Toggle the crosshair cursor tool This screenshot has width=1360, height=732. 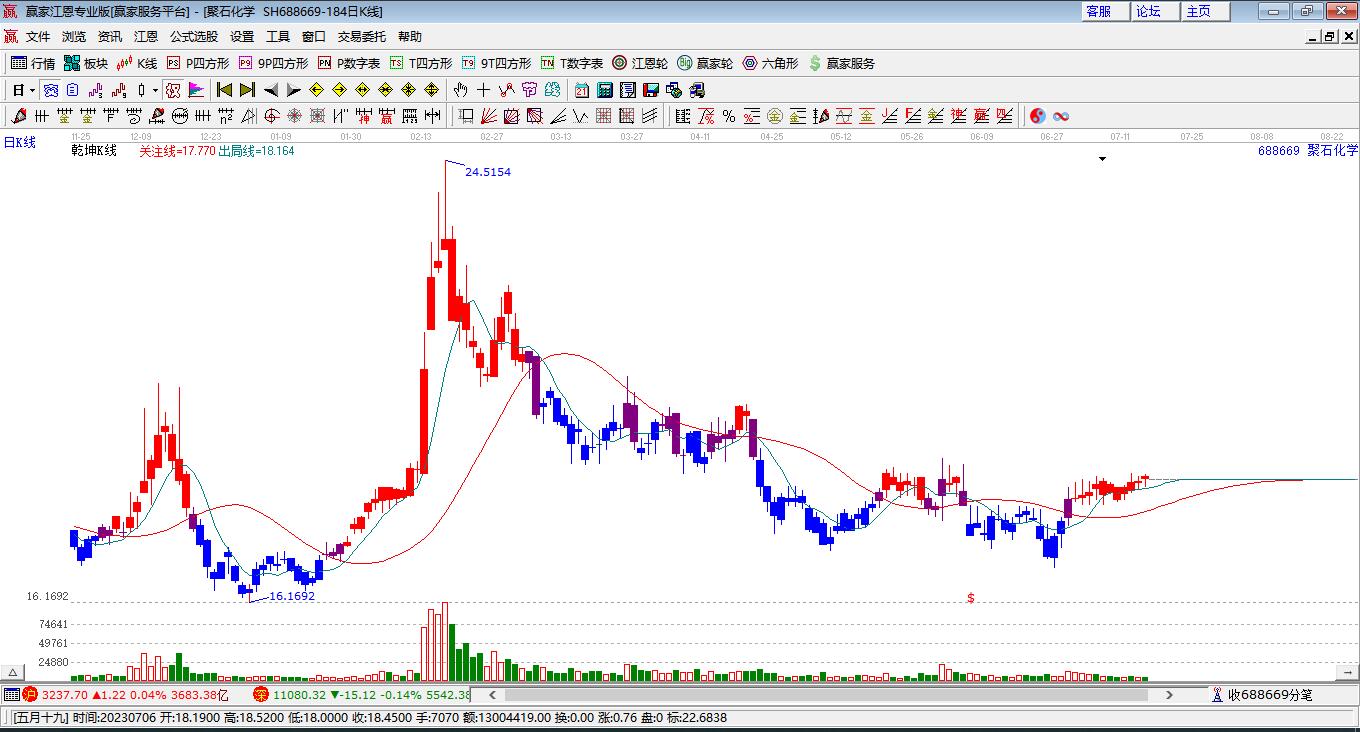click(484, 90)
